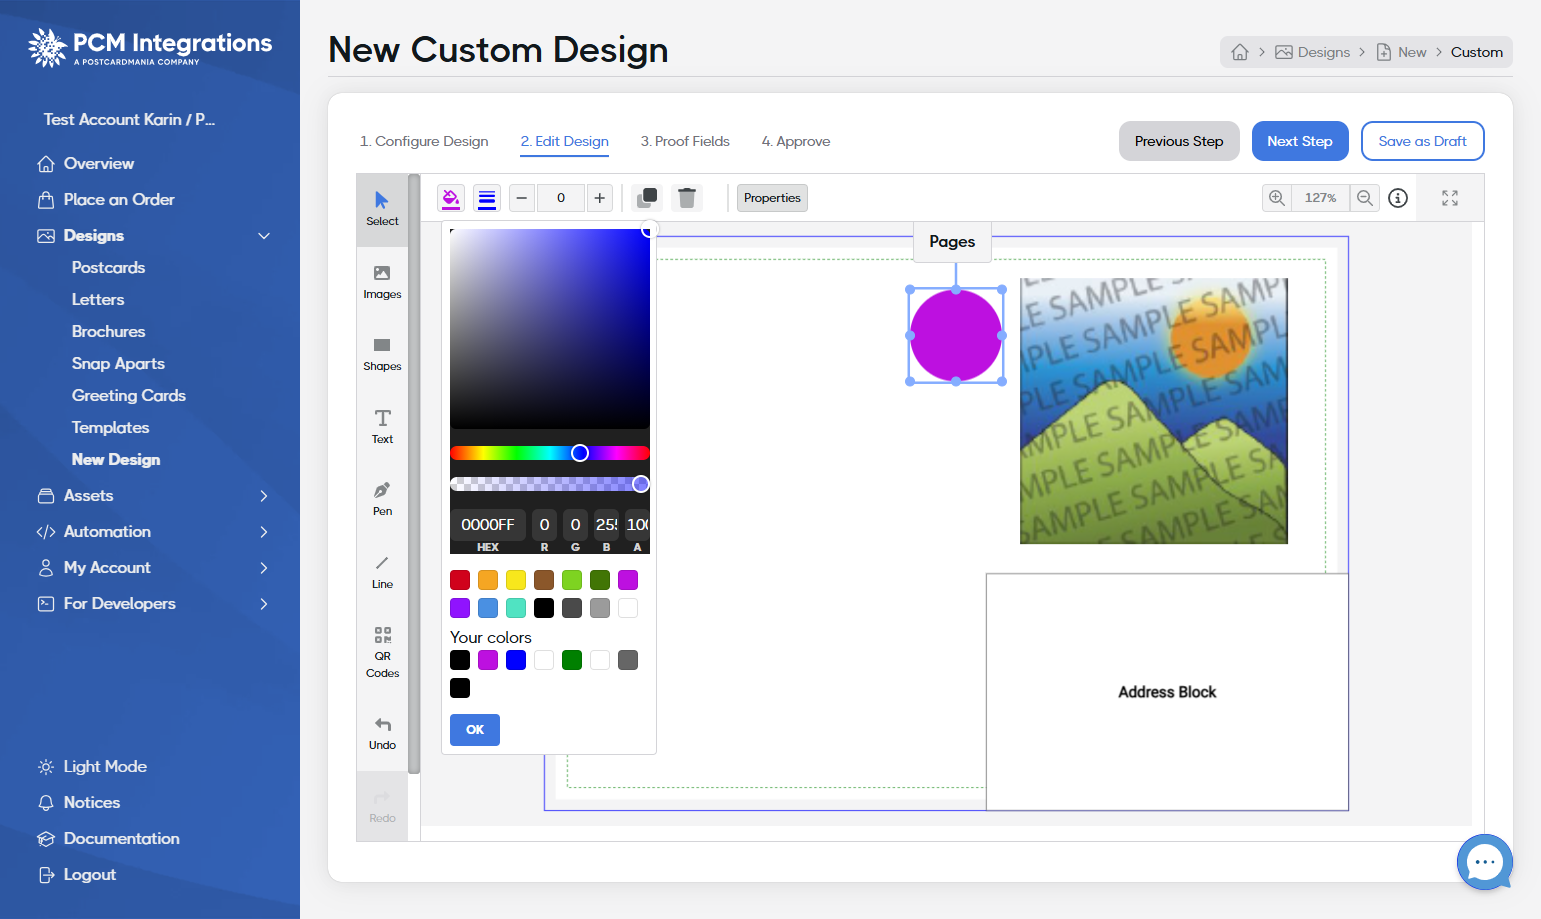Go to 3. Proof Fields step
Screen dimensions: 1541x919
[685, 141]
